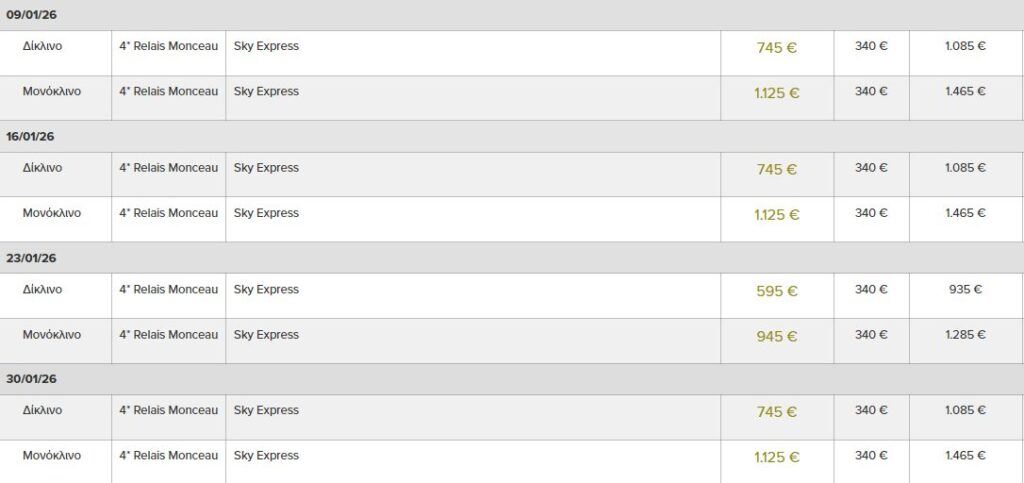The height and width of the screenshot is (483, 1024).
Task: Click the 745 € price under 09/01/26
Action: 777,48
